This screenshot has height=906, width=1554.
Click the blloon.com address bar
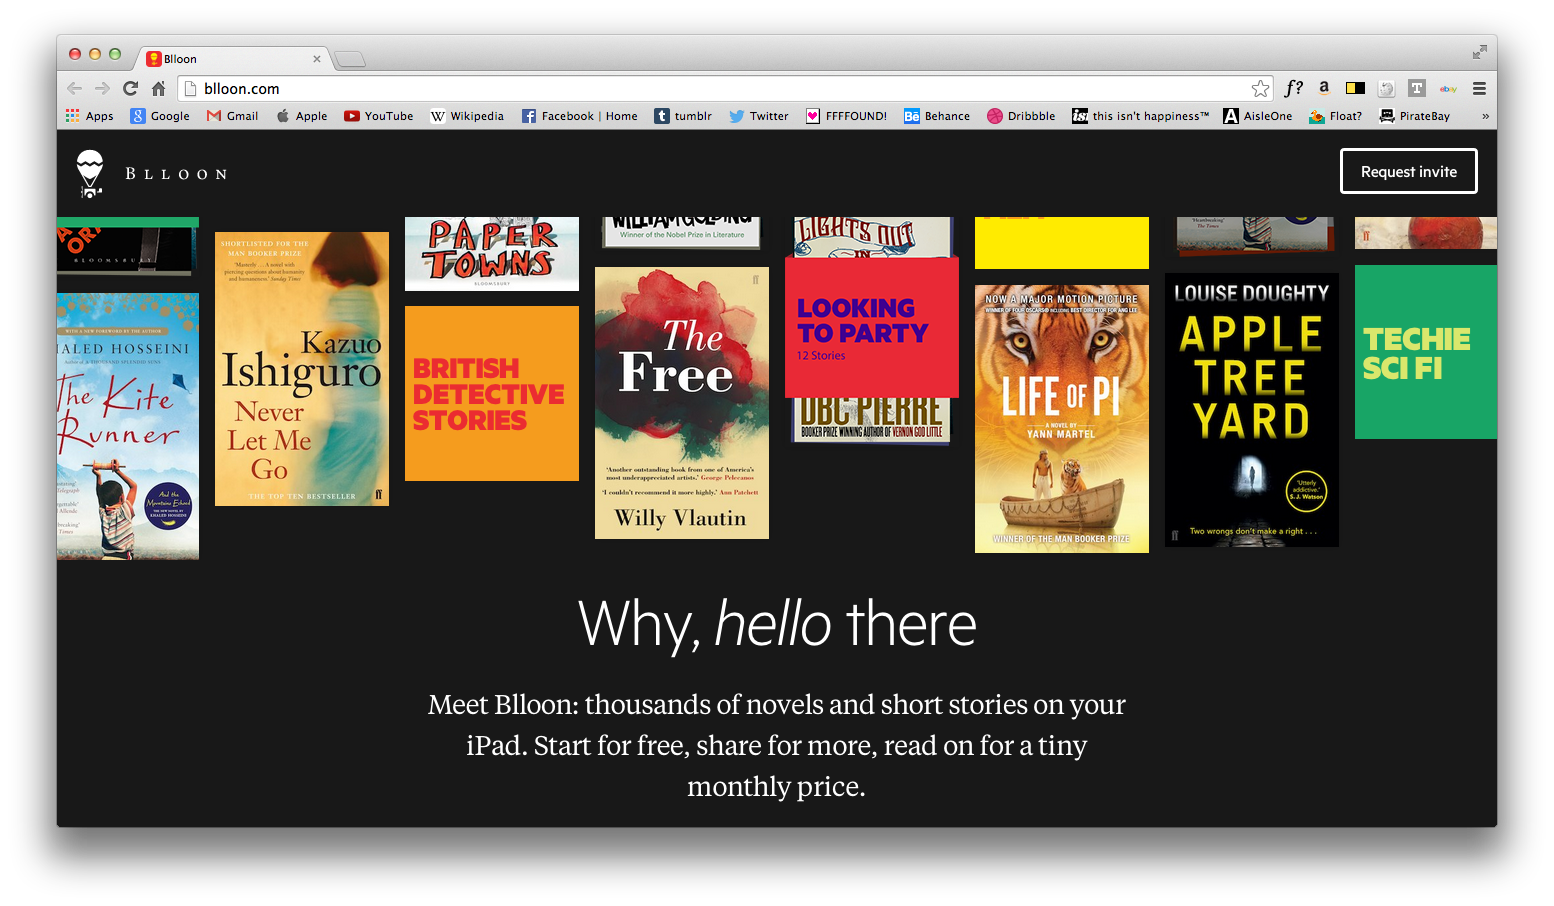pyautogui.click(x=700, y=88)
